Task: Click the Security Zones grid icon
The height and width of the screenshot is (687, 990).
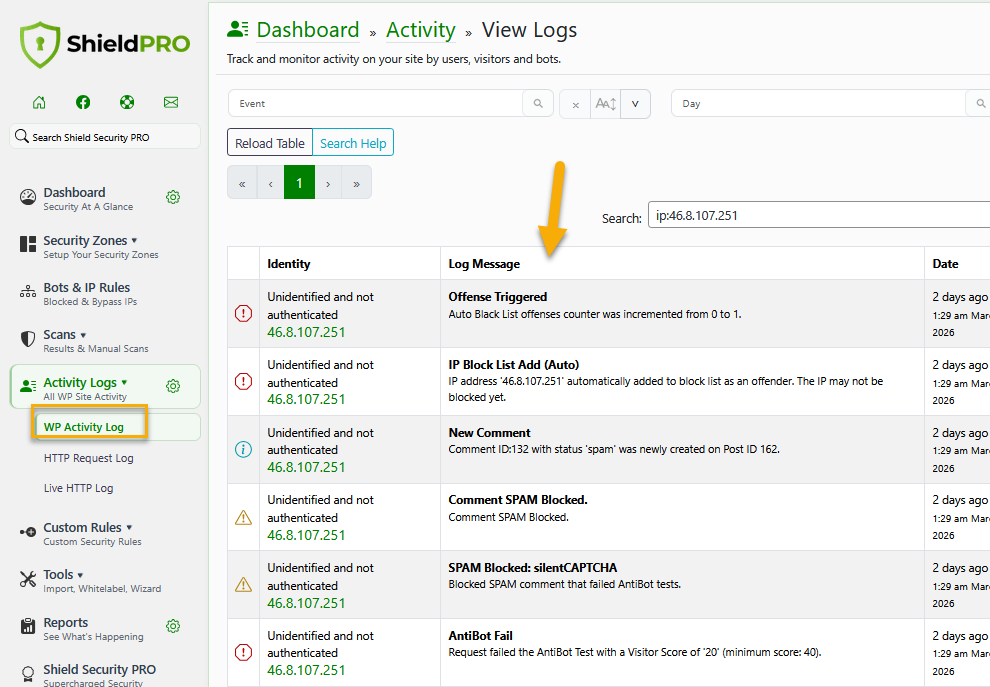Action: 28,244
